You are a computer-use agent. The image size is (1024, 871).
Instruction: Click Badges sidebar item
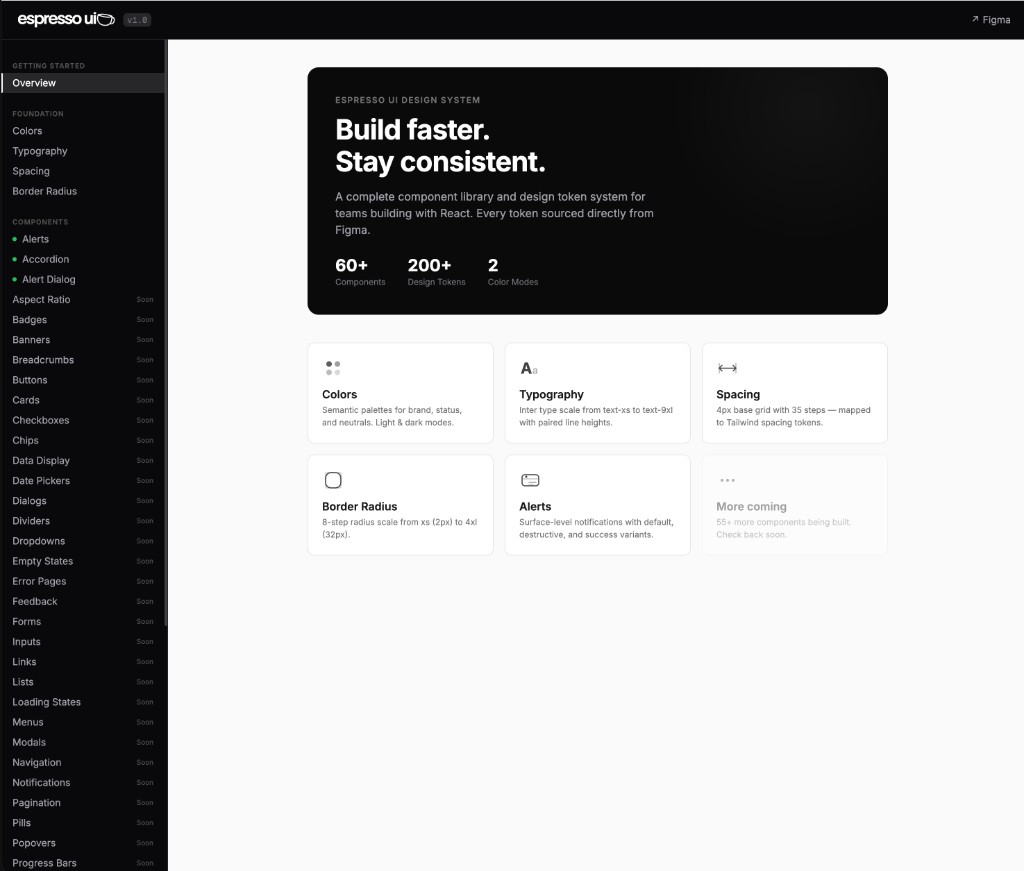[x=83, y=320]
